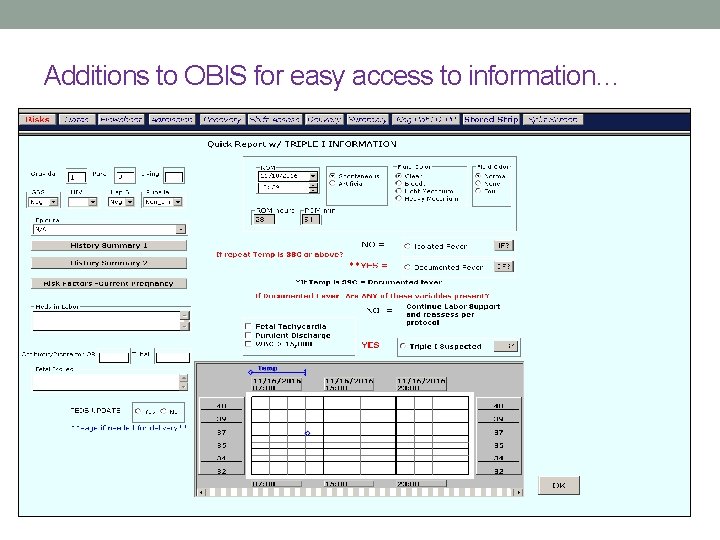Expand the Hep B dropdown

click(x=130, y=202)
